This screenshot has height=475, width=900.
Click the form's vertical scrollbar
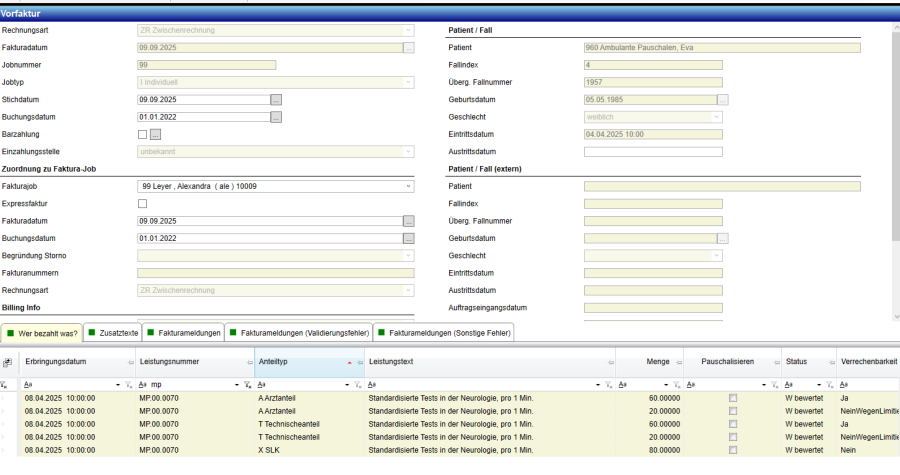pos(895,150)
